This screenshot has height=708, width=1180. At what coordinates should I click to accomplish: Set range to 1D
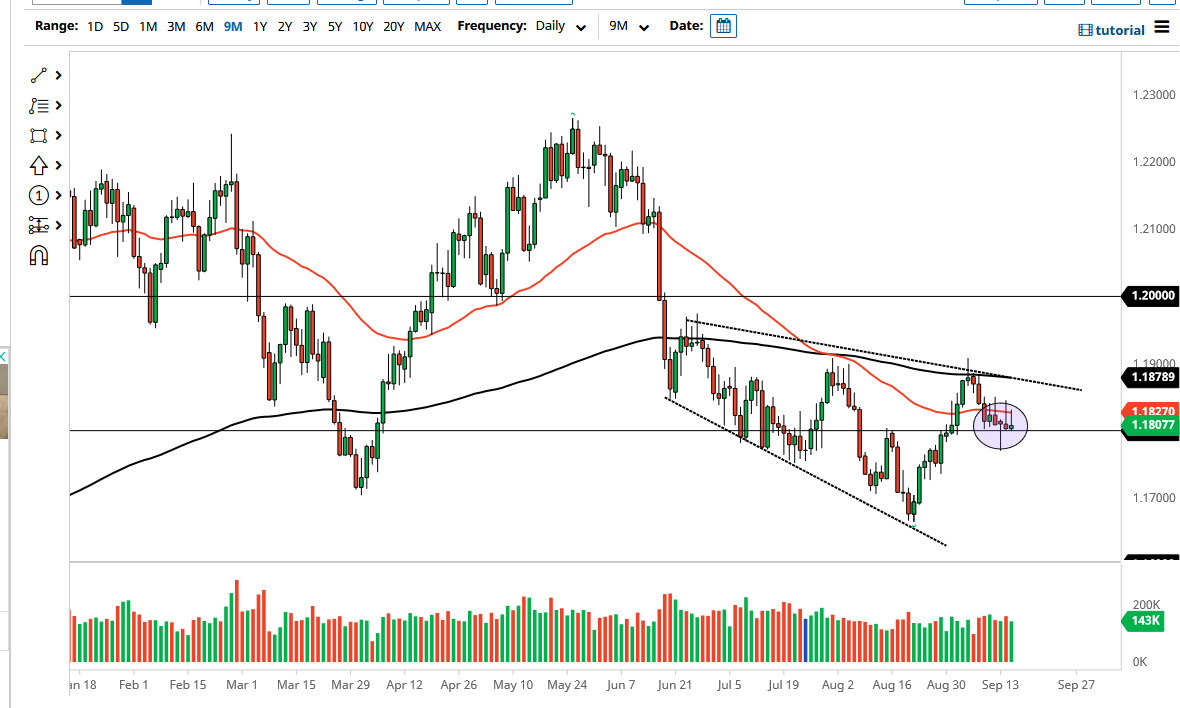tap(95, 26)
